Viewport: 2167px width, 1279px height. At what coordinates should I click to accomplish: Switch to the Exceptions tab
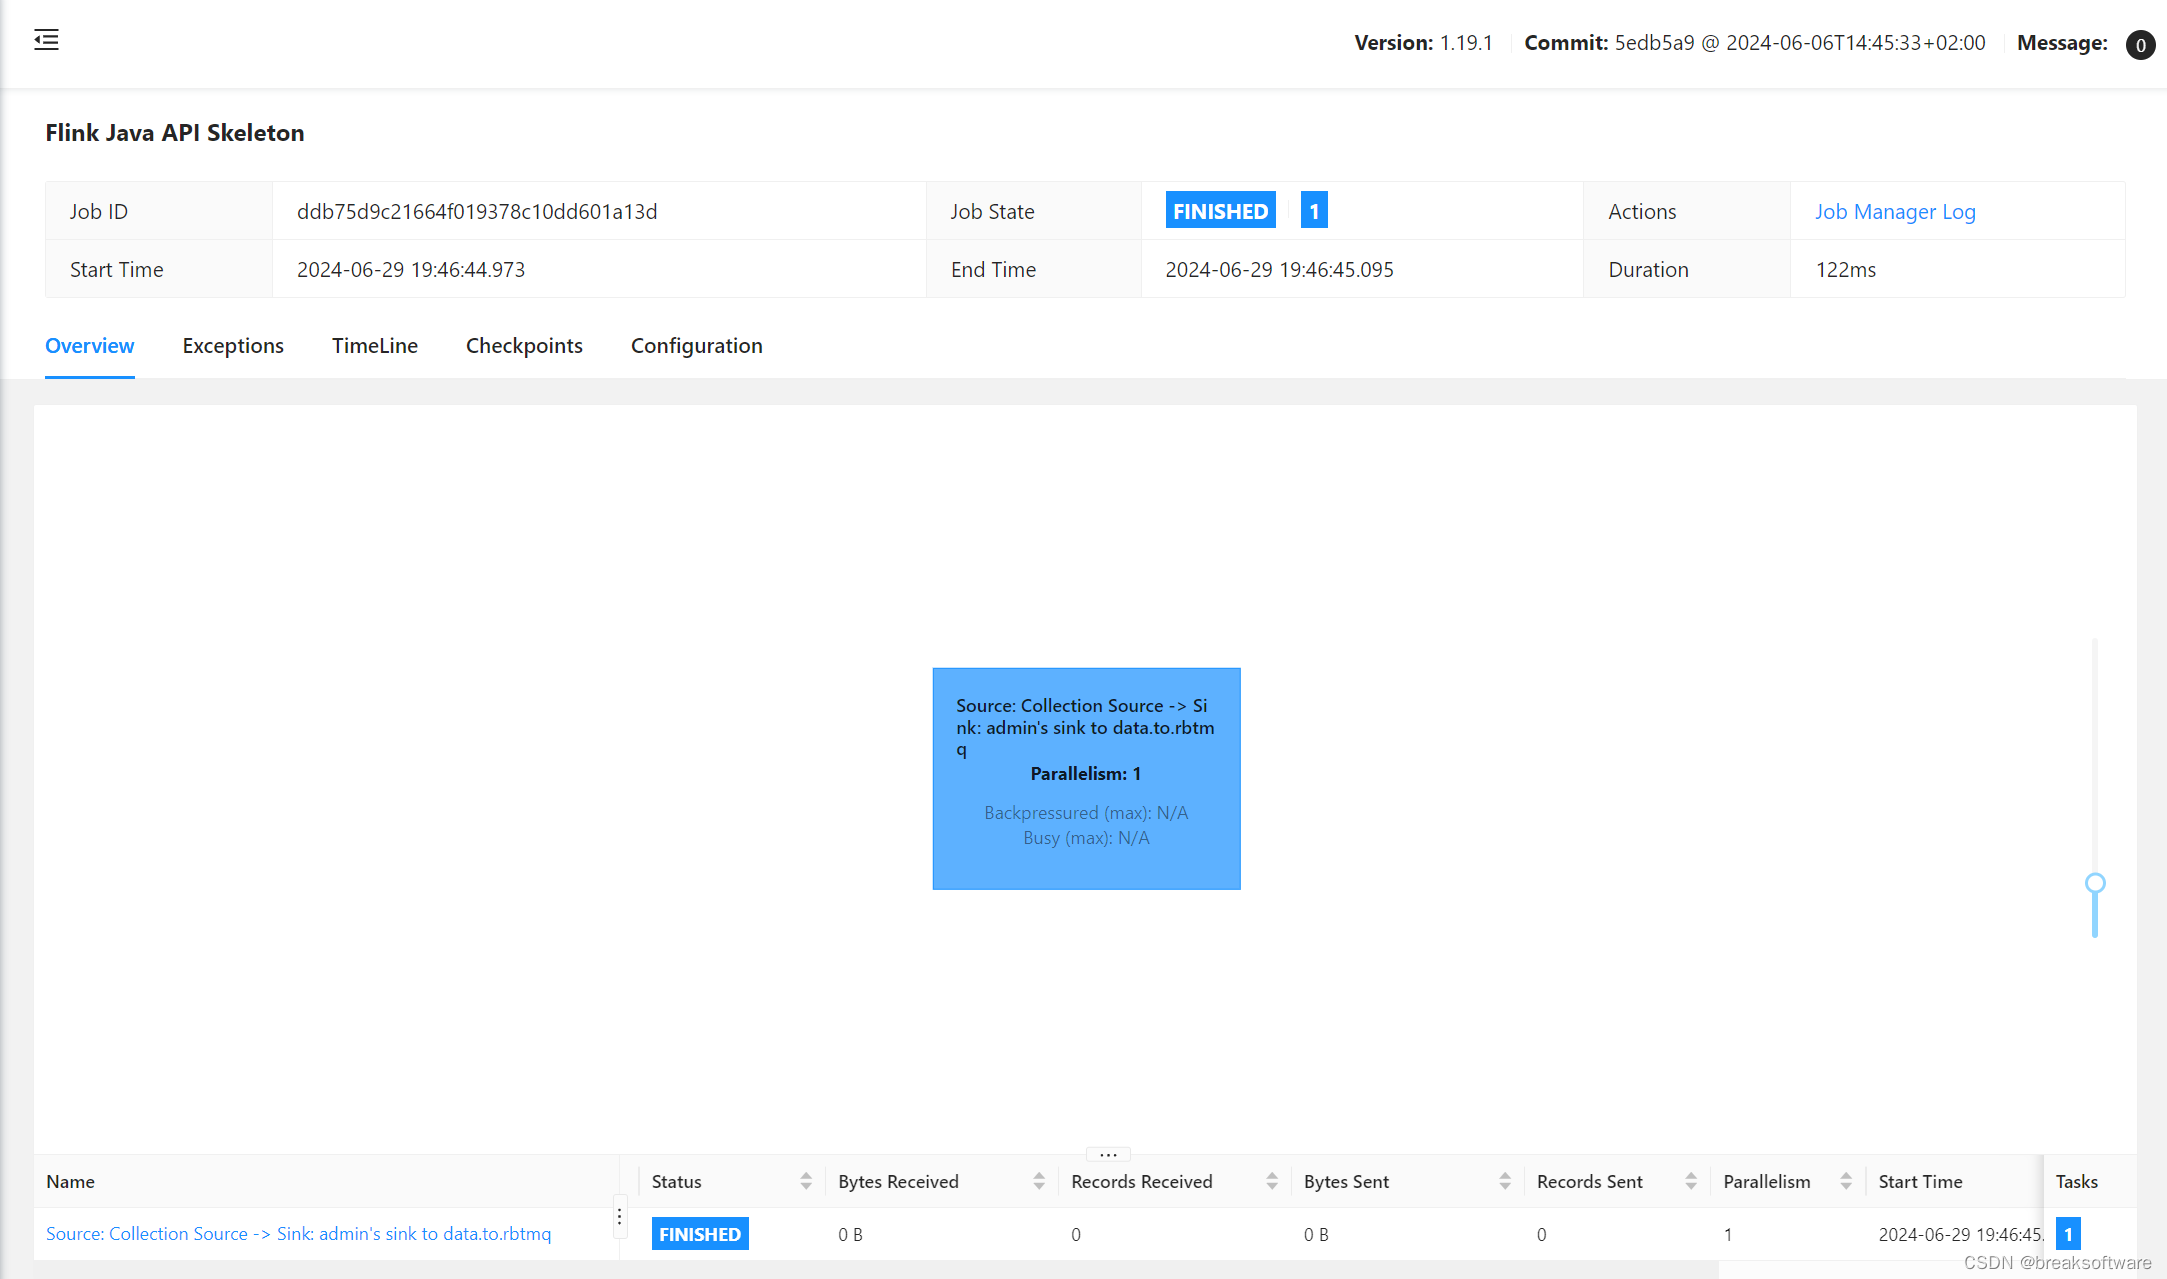(233, 346)
